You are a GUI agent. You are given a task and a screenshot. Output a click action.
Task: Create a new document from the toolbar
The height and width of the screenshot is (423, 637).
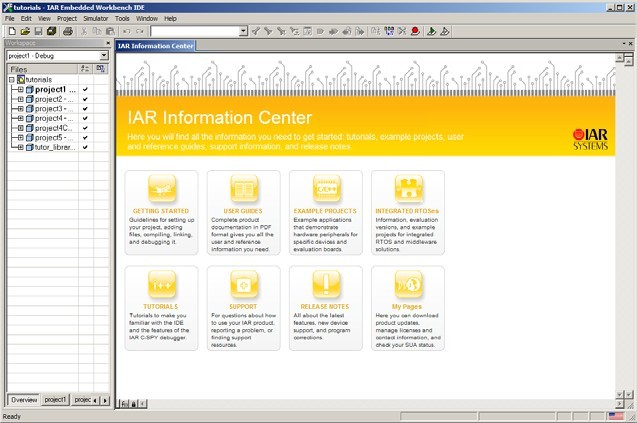point(12,31)
